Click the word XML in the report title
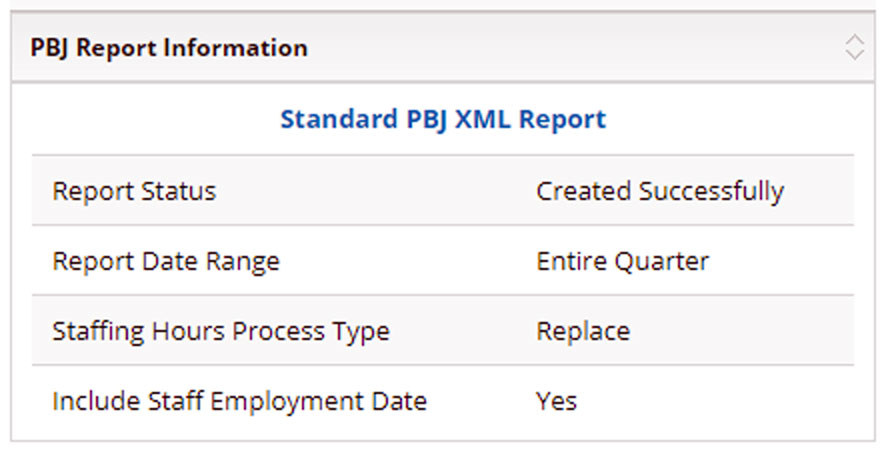Image resolution: width=888 pixels, height=454 pixels. pyautogui.click(x=488, y=119)
